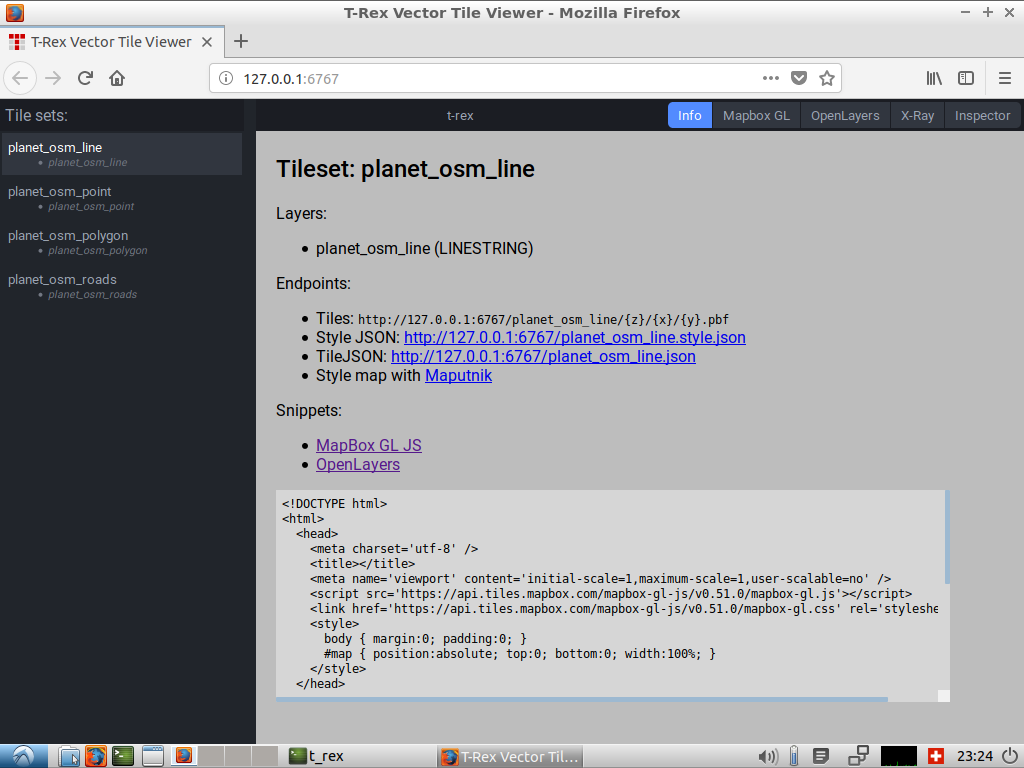
Task: Launch file manager from taskbar
Action: (69, 756)
